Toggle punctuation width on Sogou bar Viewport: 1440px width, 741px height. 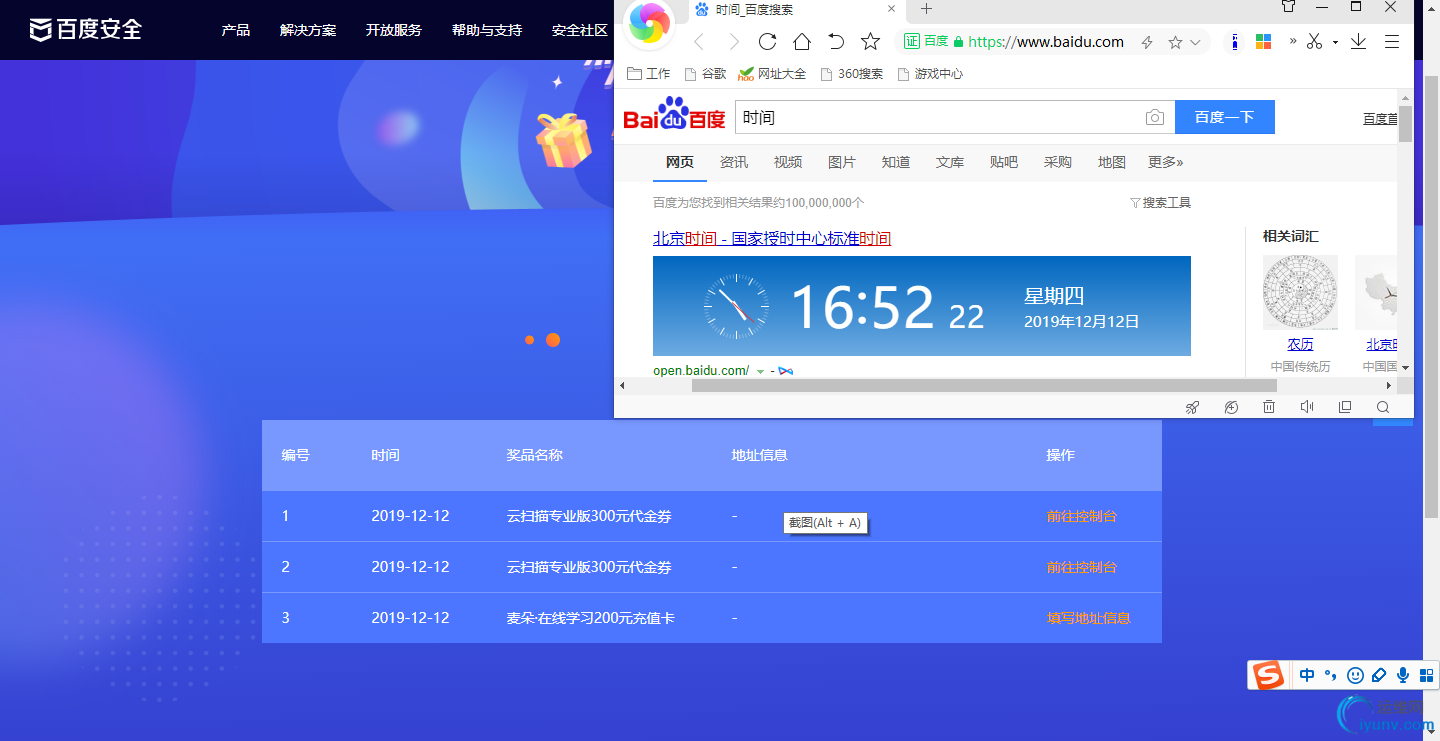click(1331, 675)
